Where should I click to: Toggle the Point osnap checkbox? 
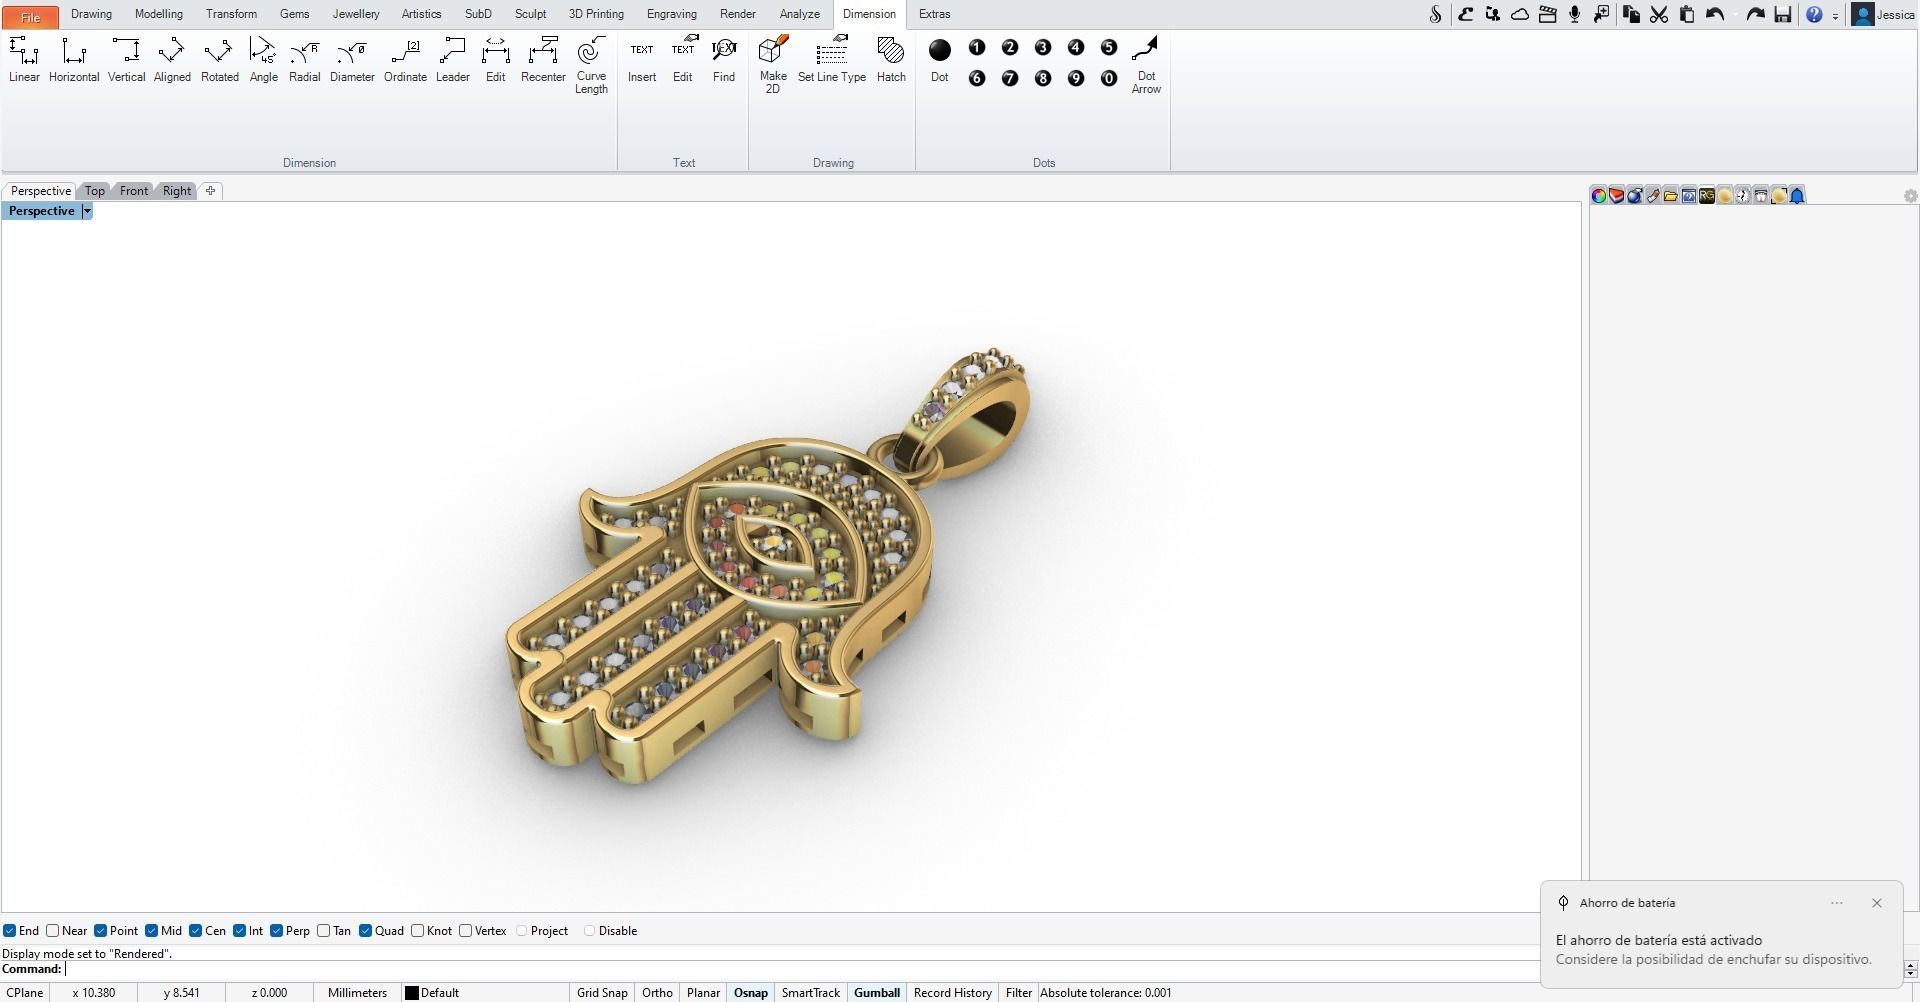101,931
